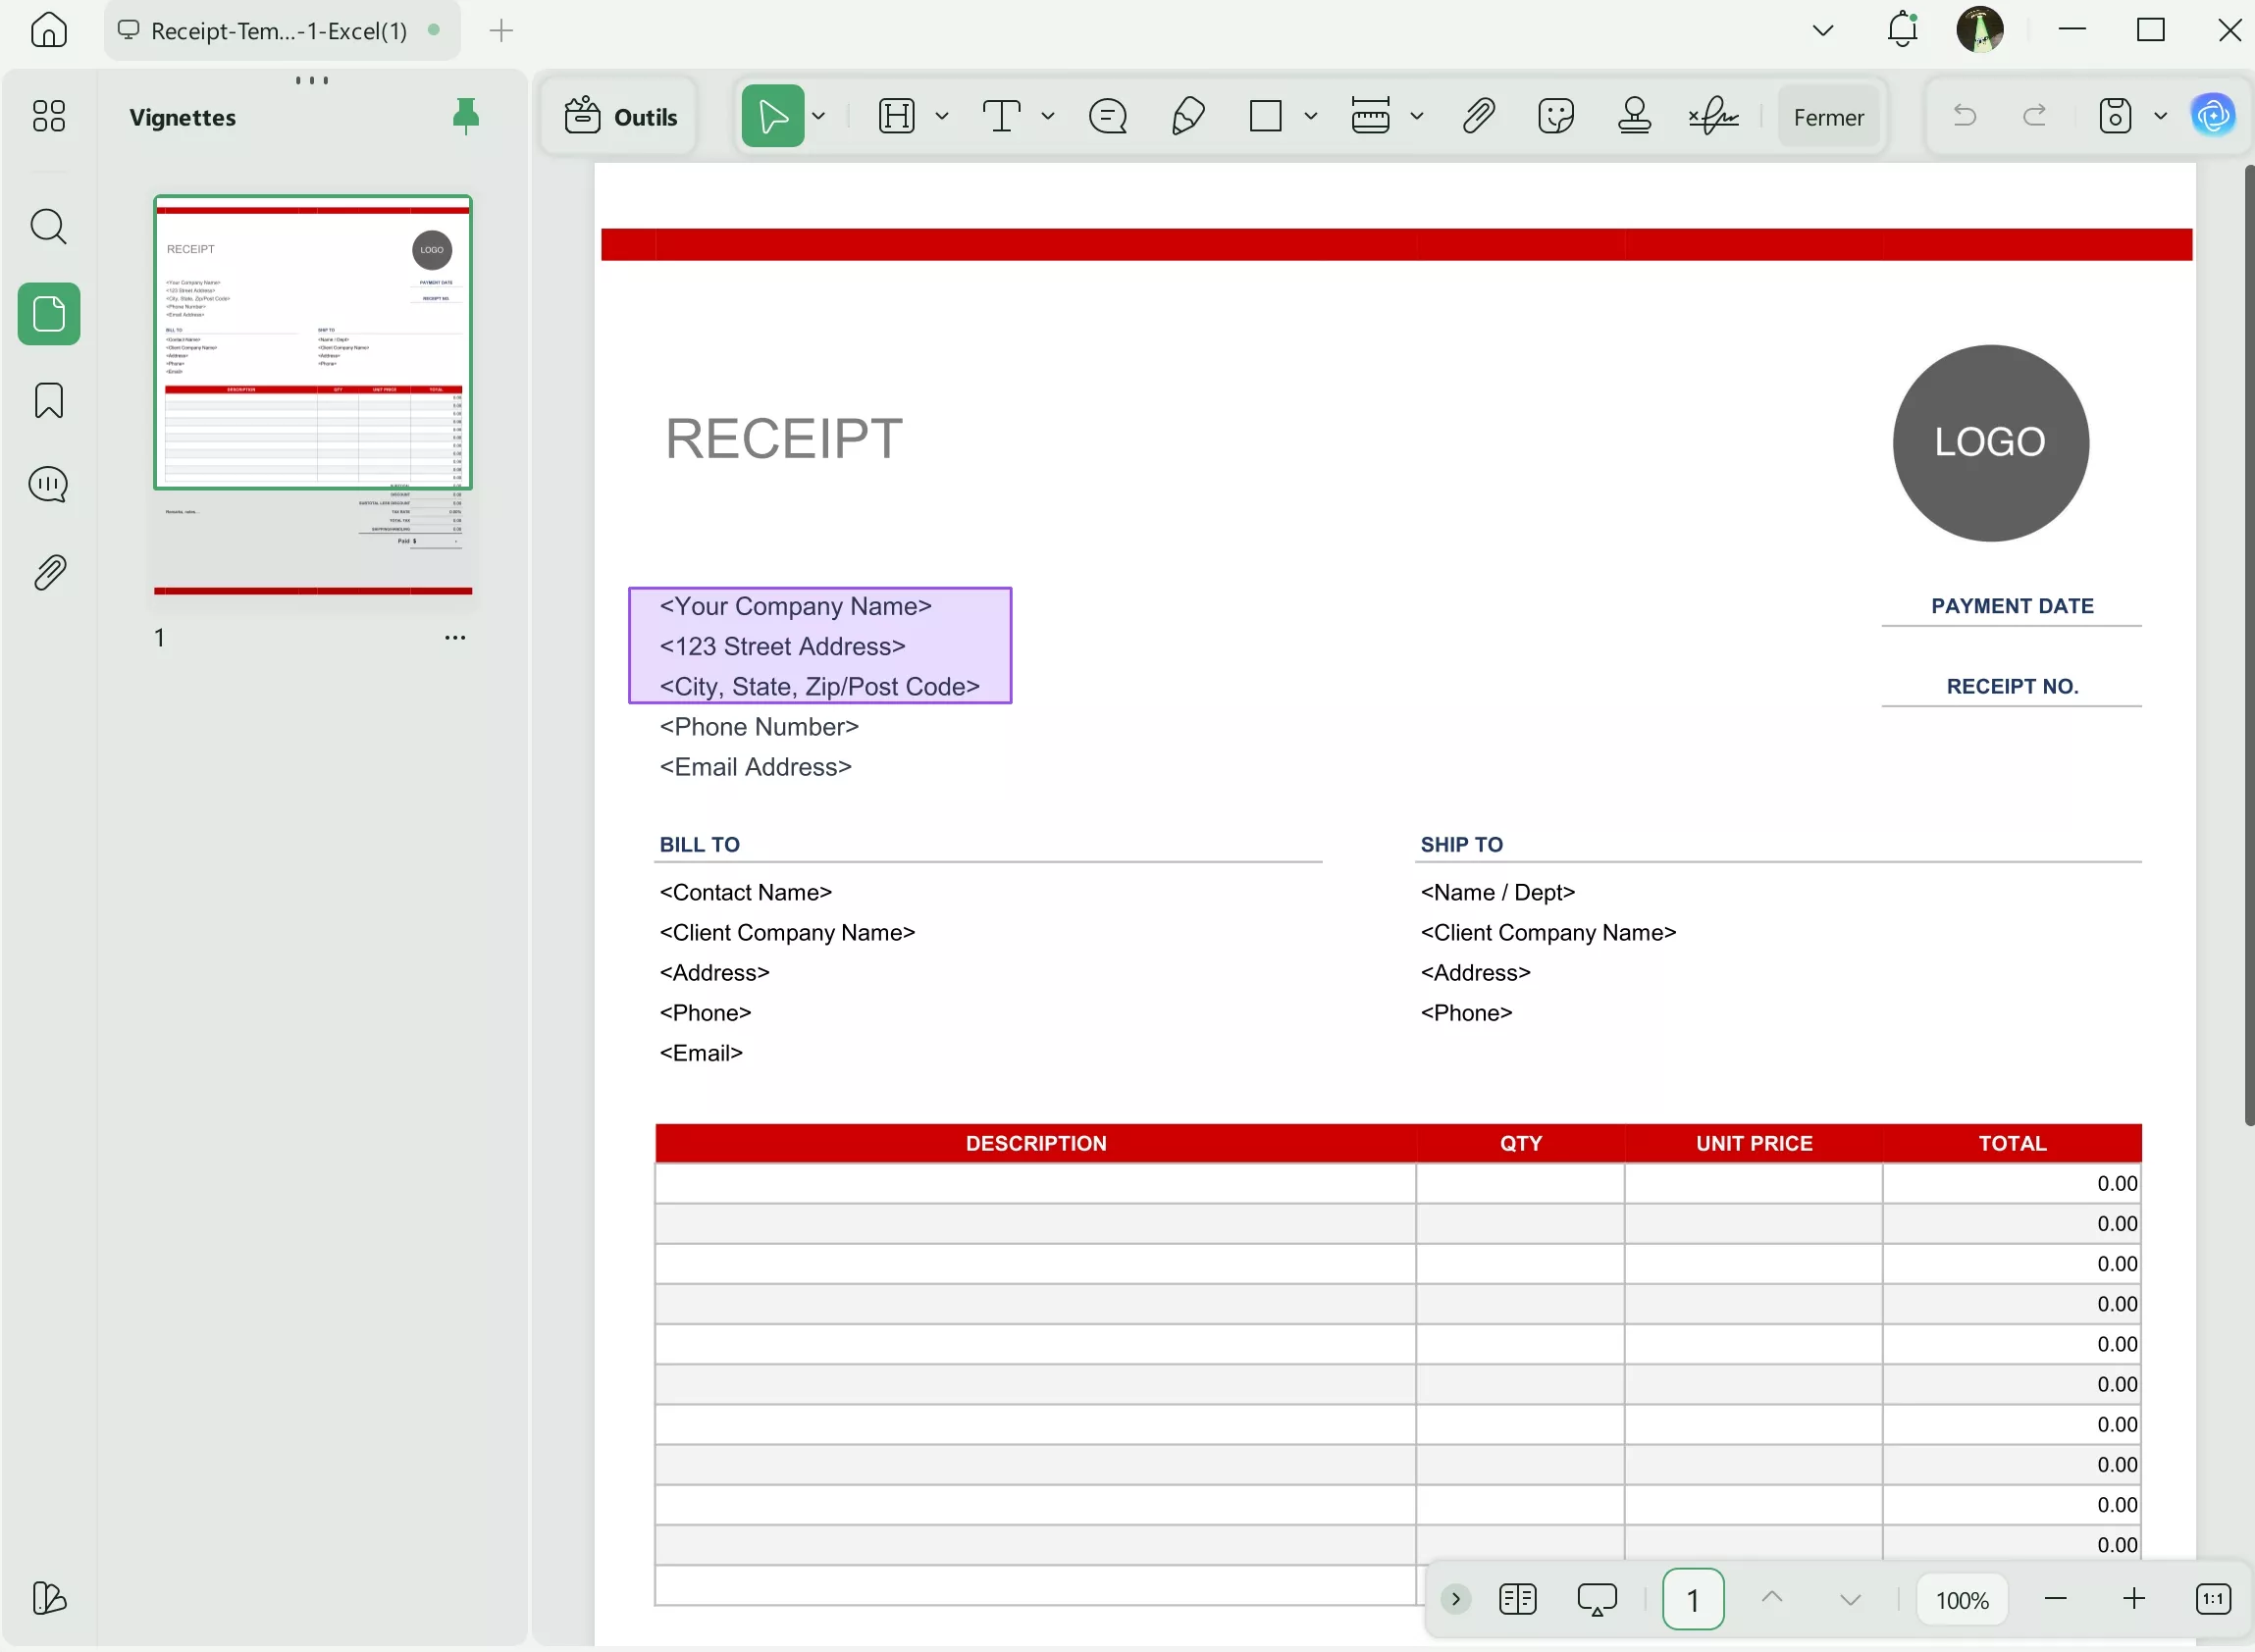Viewport: 2255px width, 1652px height.
Task: Select the sticker tool
Action: coord(1556,116)
